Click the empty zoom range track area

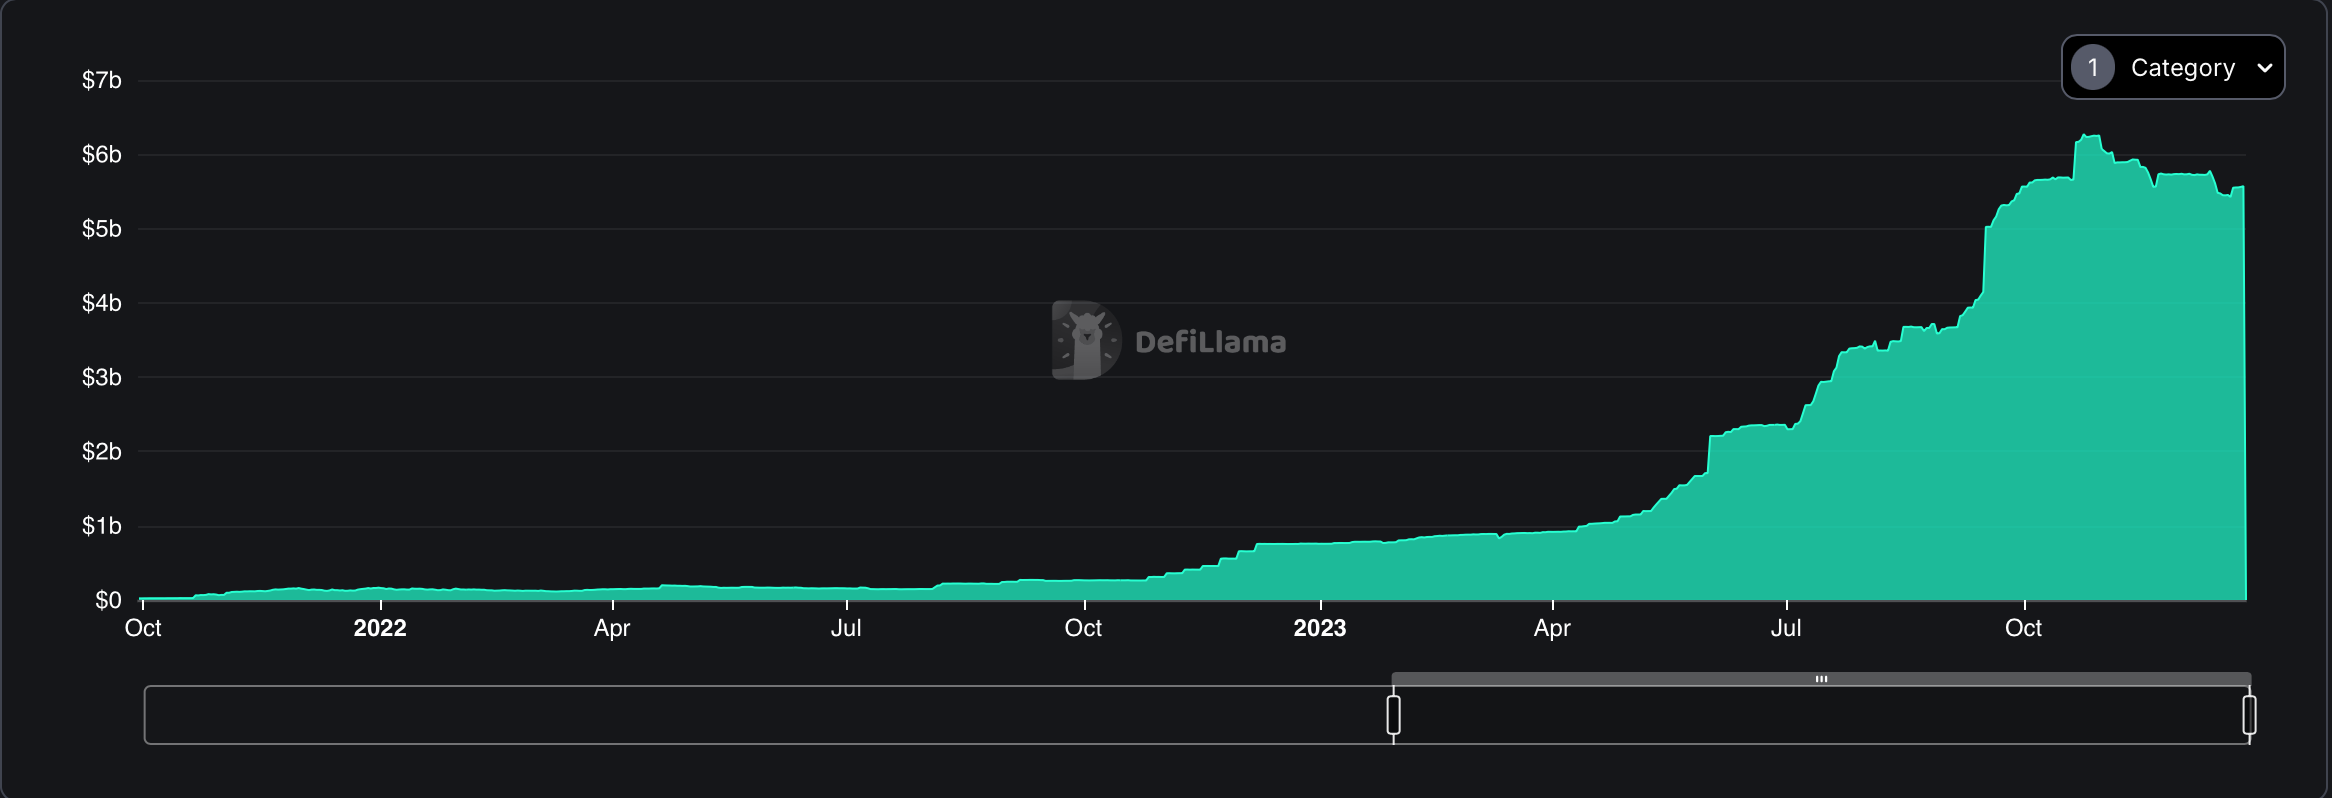[768, 715]
